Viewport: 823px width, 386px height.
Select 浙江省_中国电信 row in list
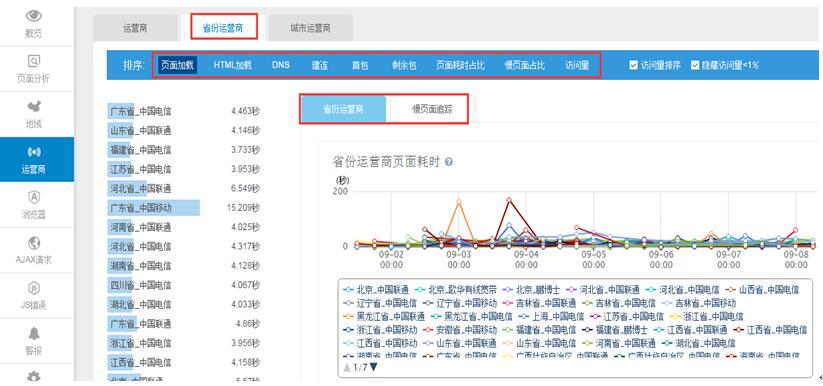[184, 343]
